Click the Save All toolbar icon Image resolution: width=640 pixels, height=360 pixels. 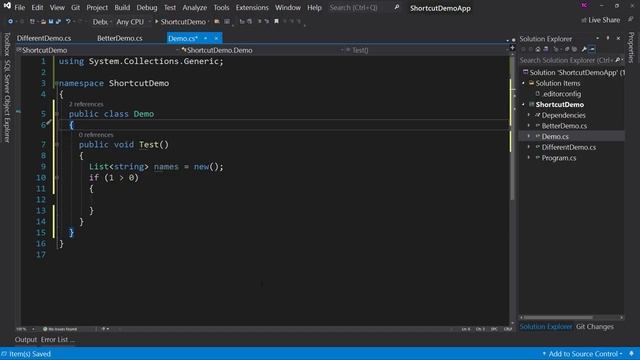click(x=58, y=21)
